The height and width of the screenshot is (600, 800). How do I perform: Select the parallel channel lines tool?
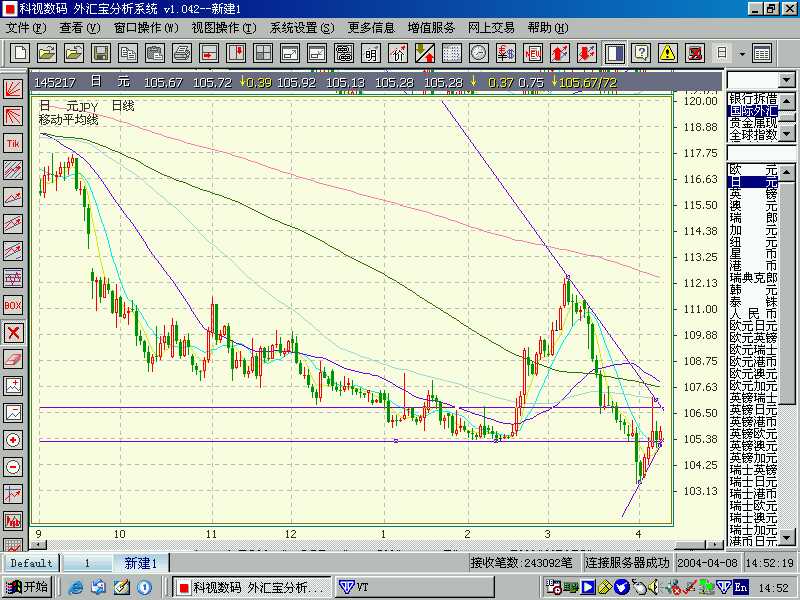(13, 170)
